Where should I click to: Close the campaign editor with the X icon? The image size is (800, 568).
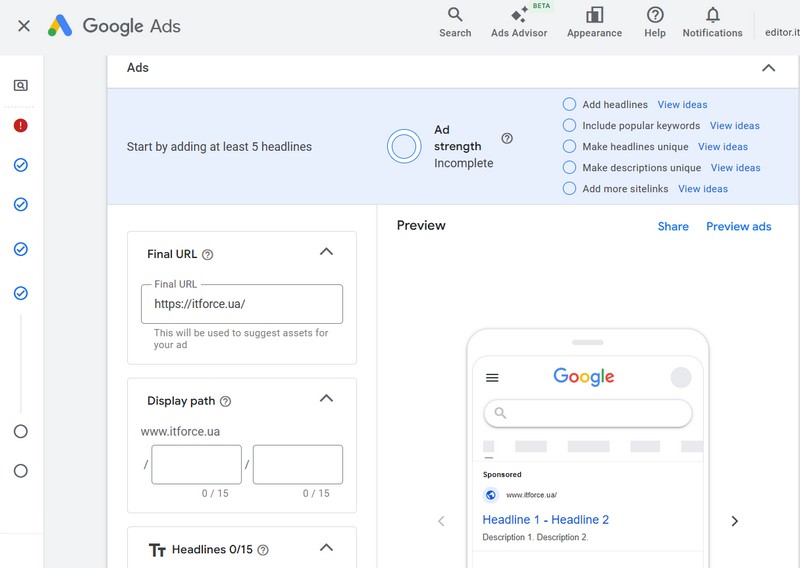pos(23,26)
